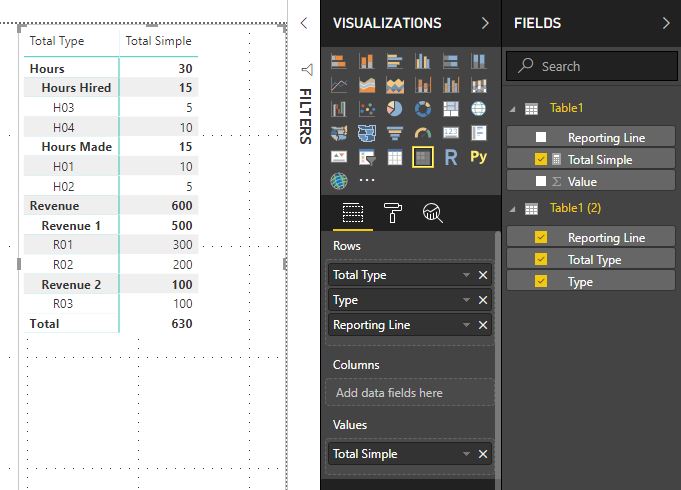Select the Line chart visual
The width and height of the screenshot is (681, 490).
pyautogui.click(x=339, y=85)
